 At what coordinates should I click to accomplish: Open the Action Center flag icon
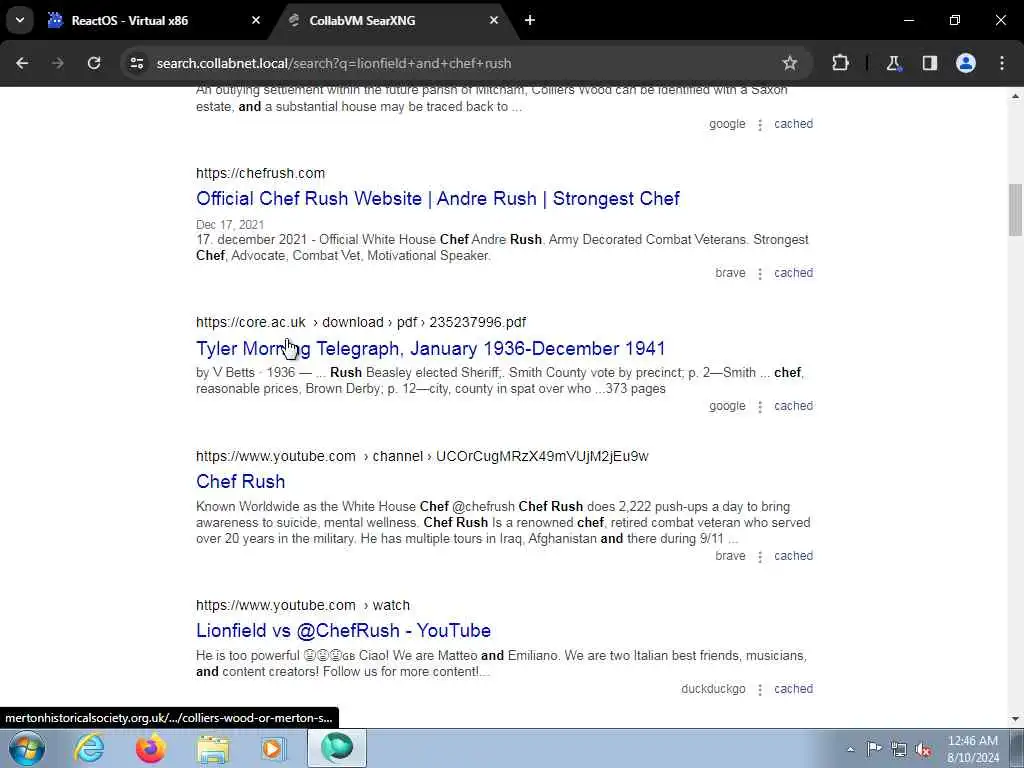pos(874,749)
